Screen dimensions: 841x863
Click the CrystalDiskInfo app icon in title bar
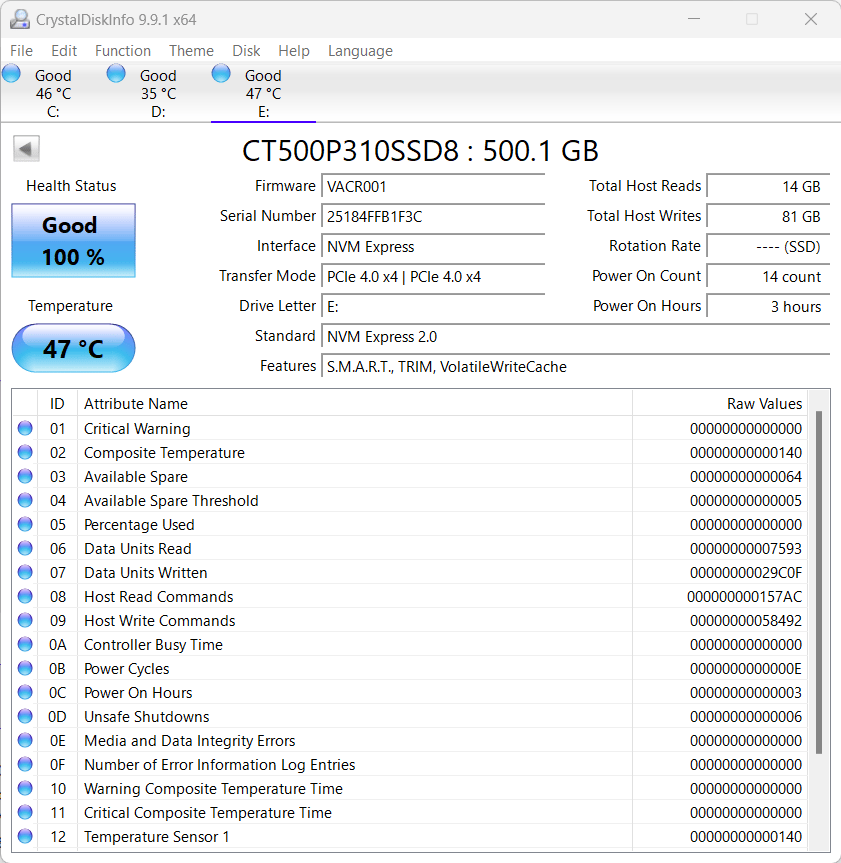click(20, 19)
